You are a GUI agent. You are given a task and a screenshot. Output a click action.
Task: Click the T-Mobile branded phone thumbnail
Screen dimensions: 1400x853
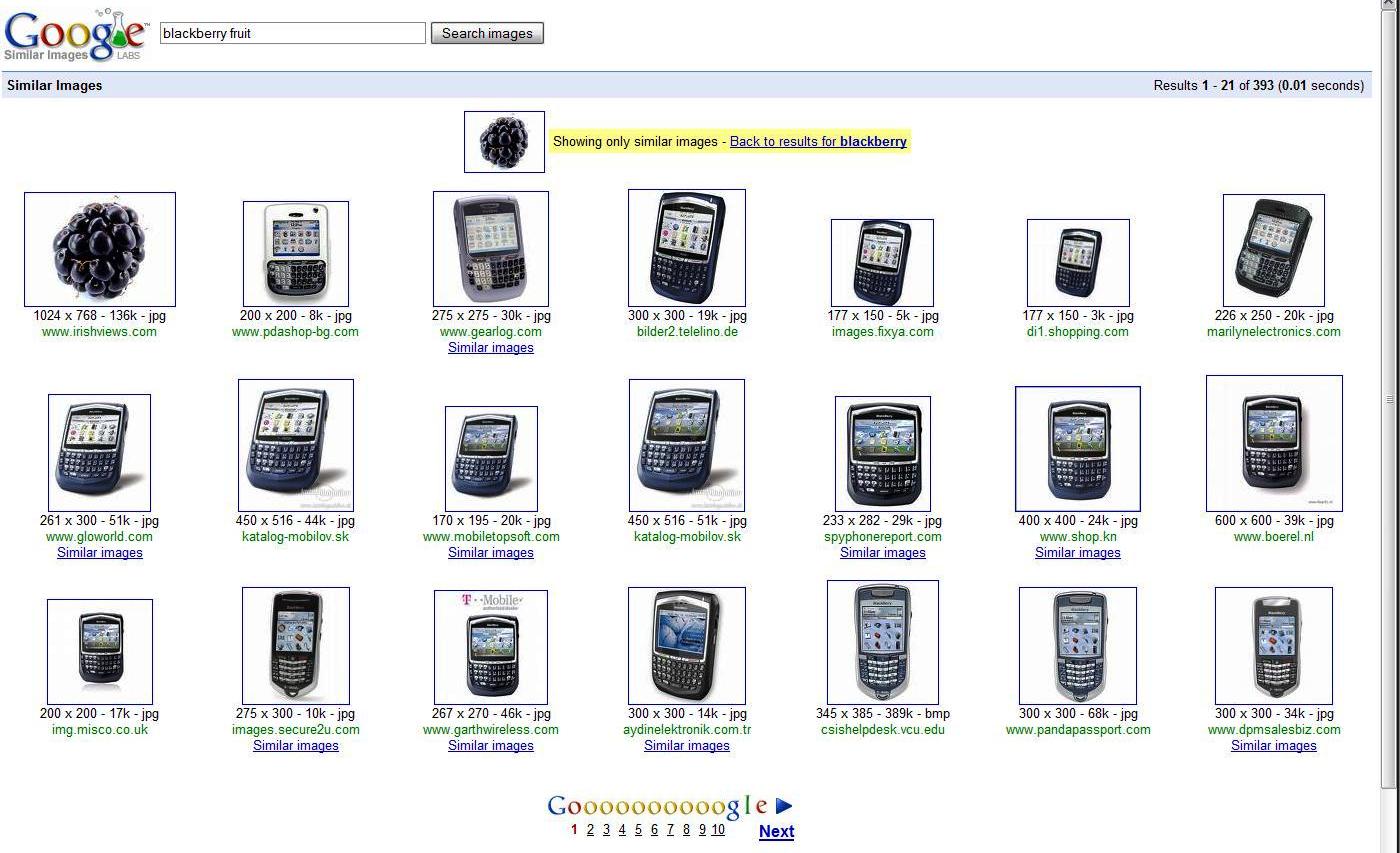pos(490,645)
